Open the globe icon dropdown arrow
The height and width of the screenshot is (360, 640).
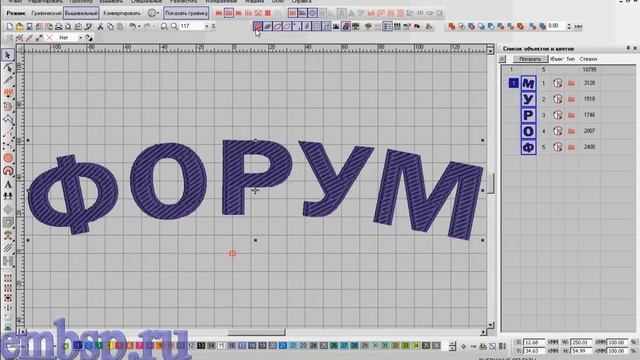(x=158, y=13)
